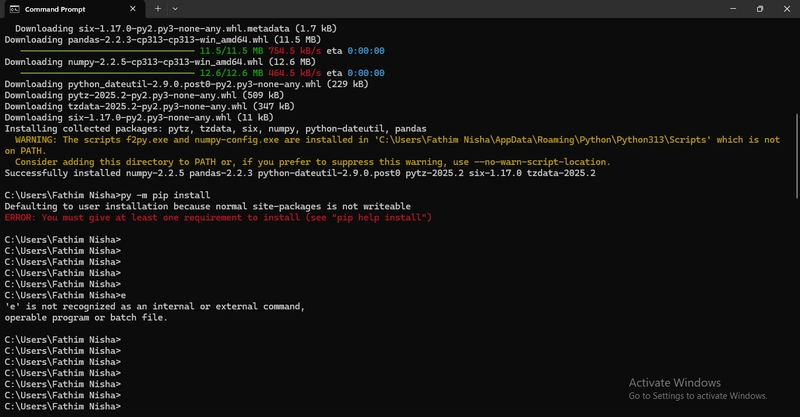Click the vertical scrollbar thumb
Image resolution: width=800 pixels, height=417 pixels.
[797, 156]
